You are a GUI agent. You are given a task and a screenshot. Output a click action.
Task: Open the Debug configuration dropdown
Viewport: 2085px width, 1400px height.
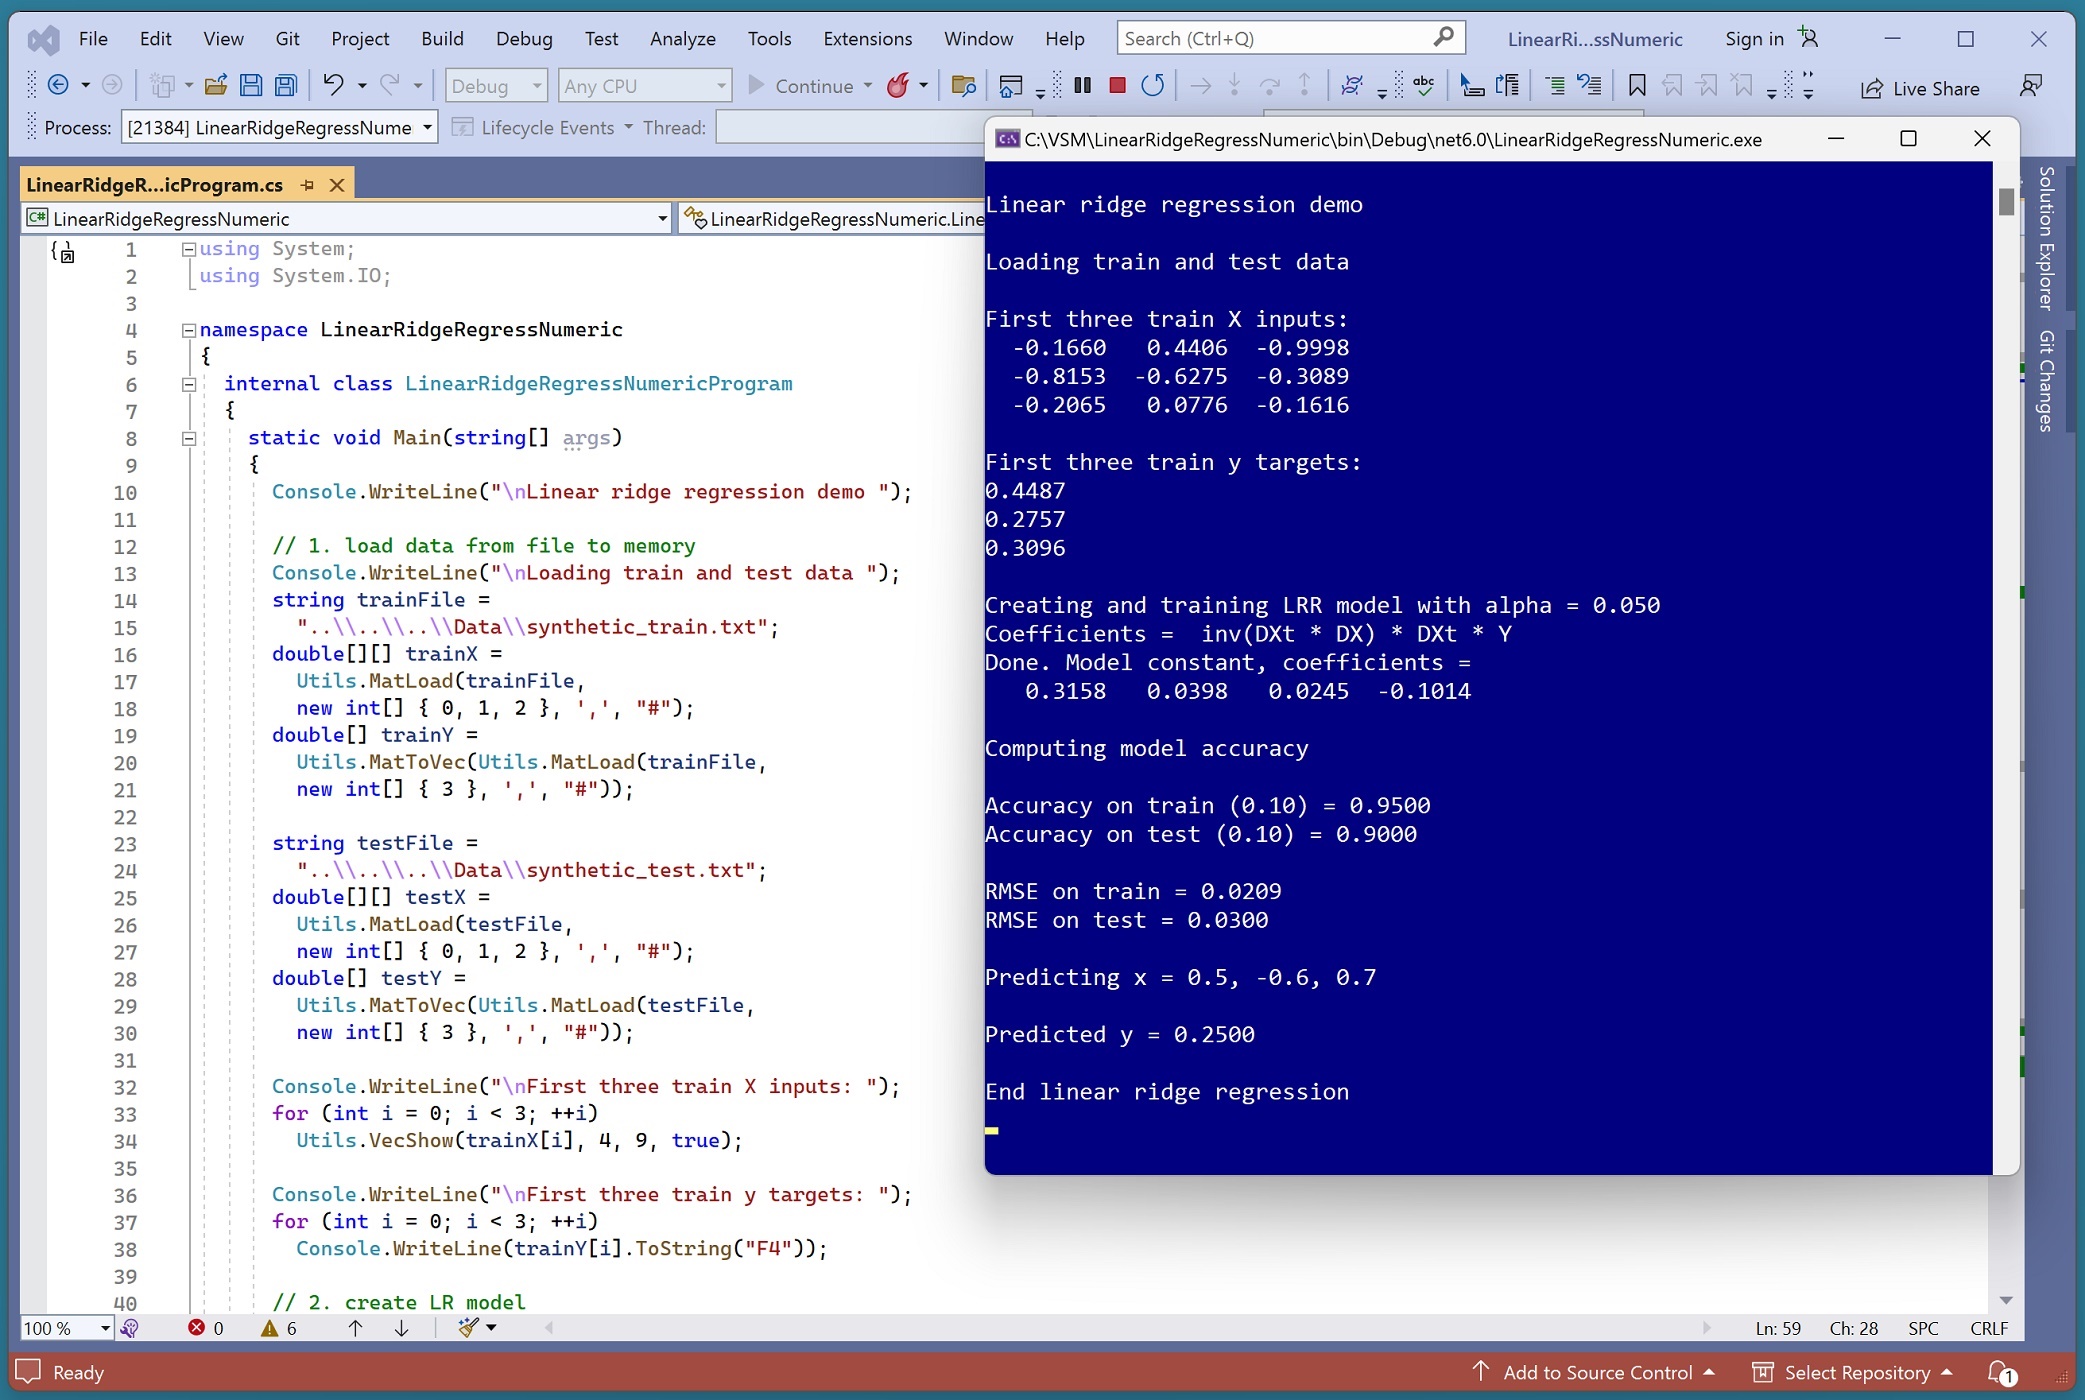[495, 85]
